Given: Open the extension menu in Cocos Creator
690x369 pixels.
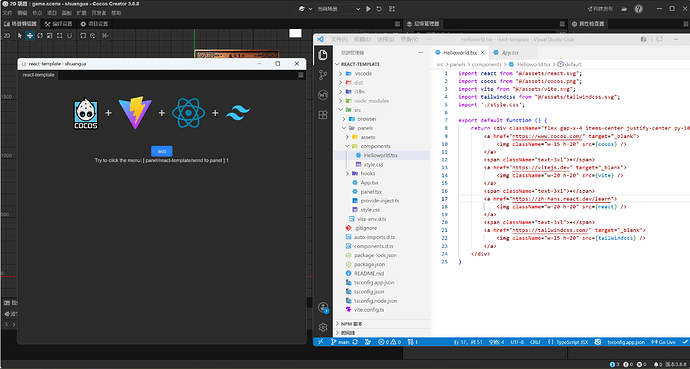Looking at the screenshot, I should (x=81, y=13).
